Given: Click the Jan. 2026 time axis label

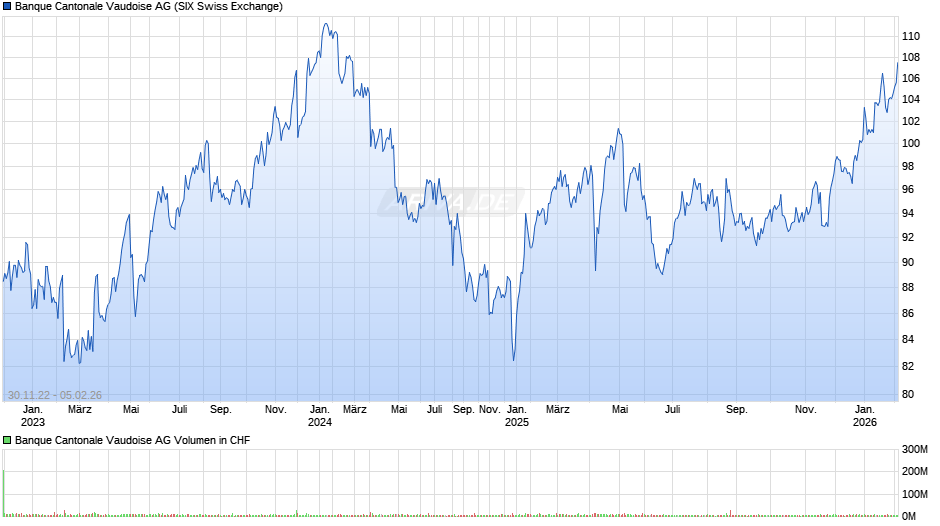Looking at the screenshot, I should coord(864,416).
